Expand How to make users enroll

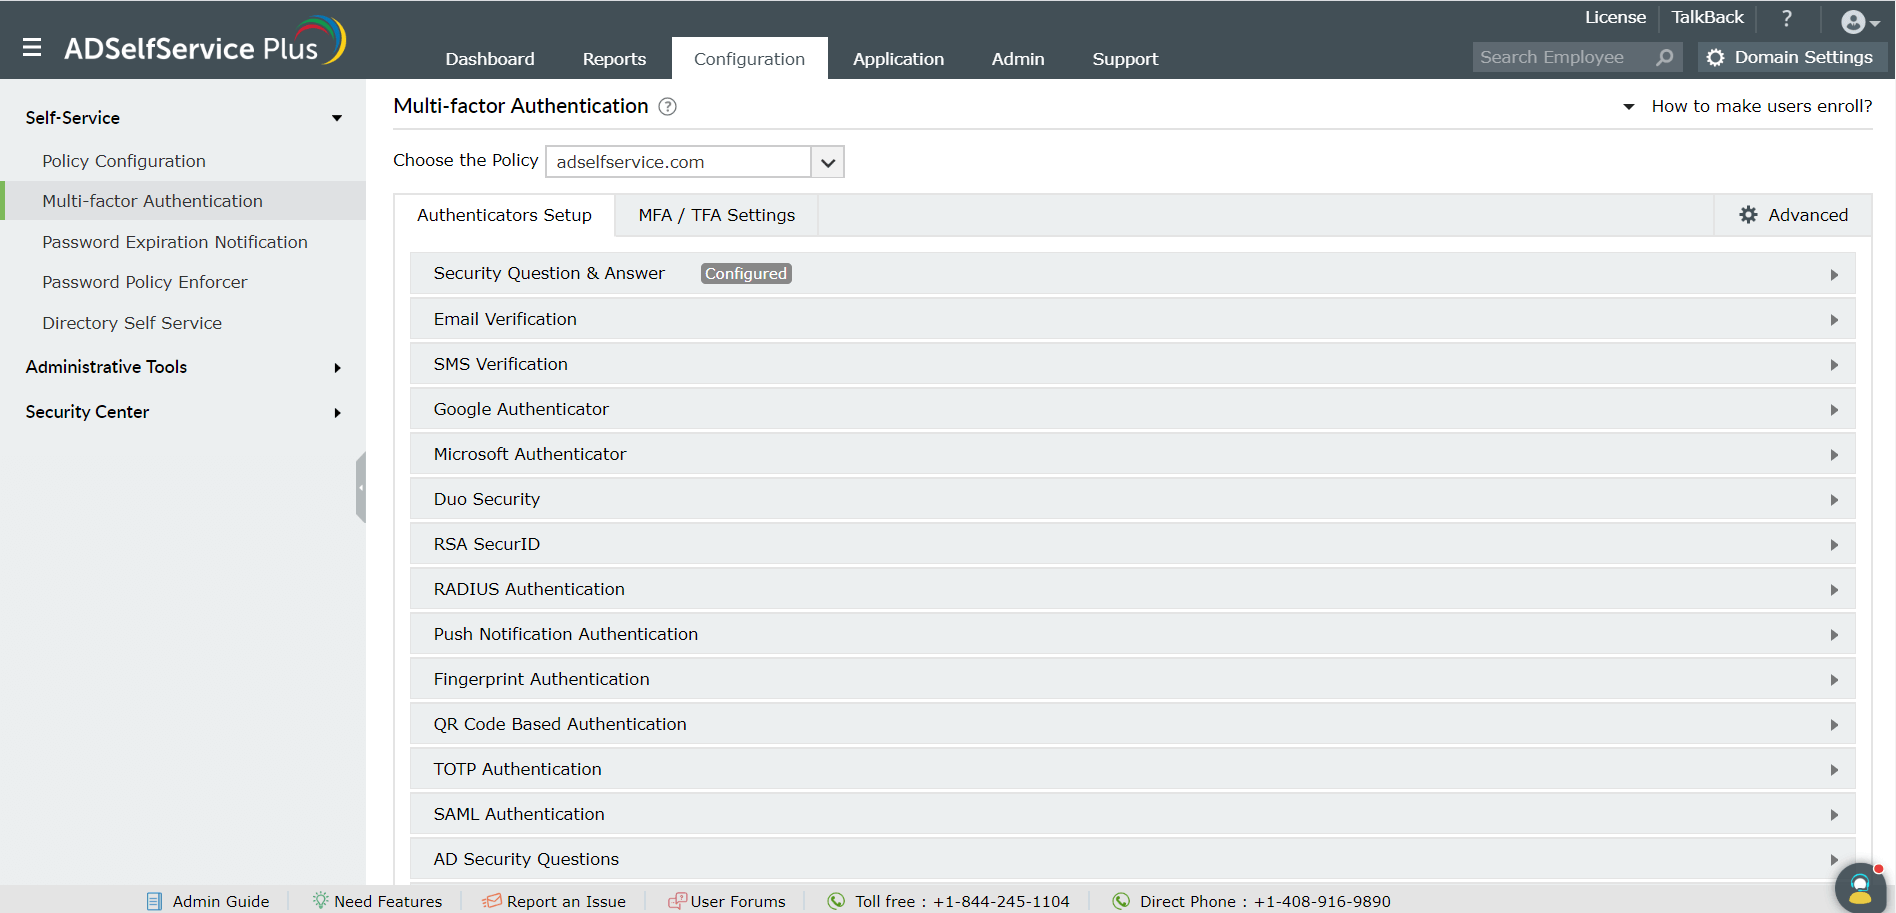point(1748,106)
